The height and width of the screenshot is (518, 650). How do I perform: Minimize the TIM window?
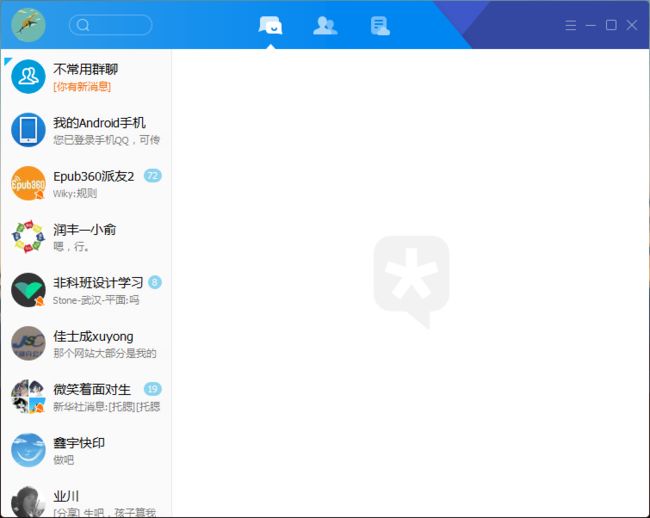point(591,25)
